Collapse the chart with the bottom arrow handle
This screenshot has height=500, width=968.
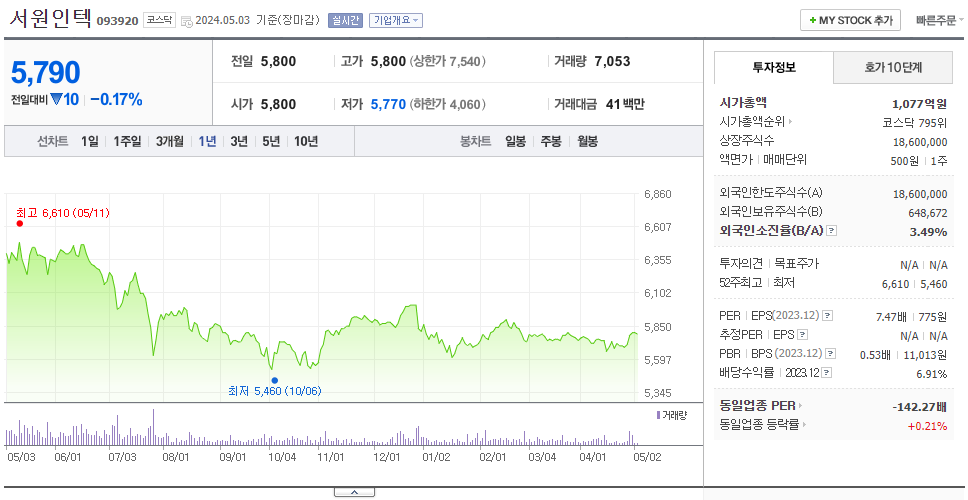(x=354, y=492)
